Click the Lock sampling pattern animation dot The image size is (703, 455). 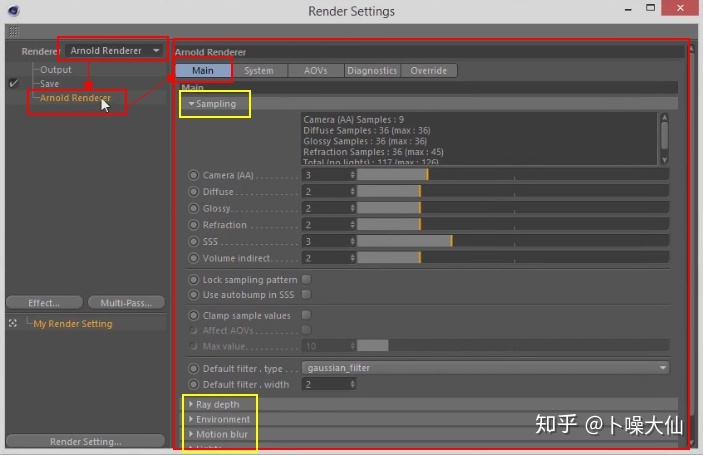pyautogui.click(x=193, y=280)
